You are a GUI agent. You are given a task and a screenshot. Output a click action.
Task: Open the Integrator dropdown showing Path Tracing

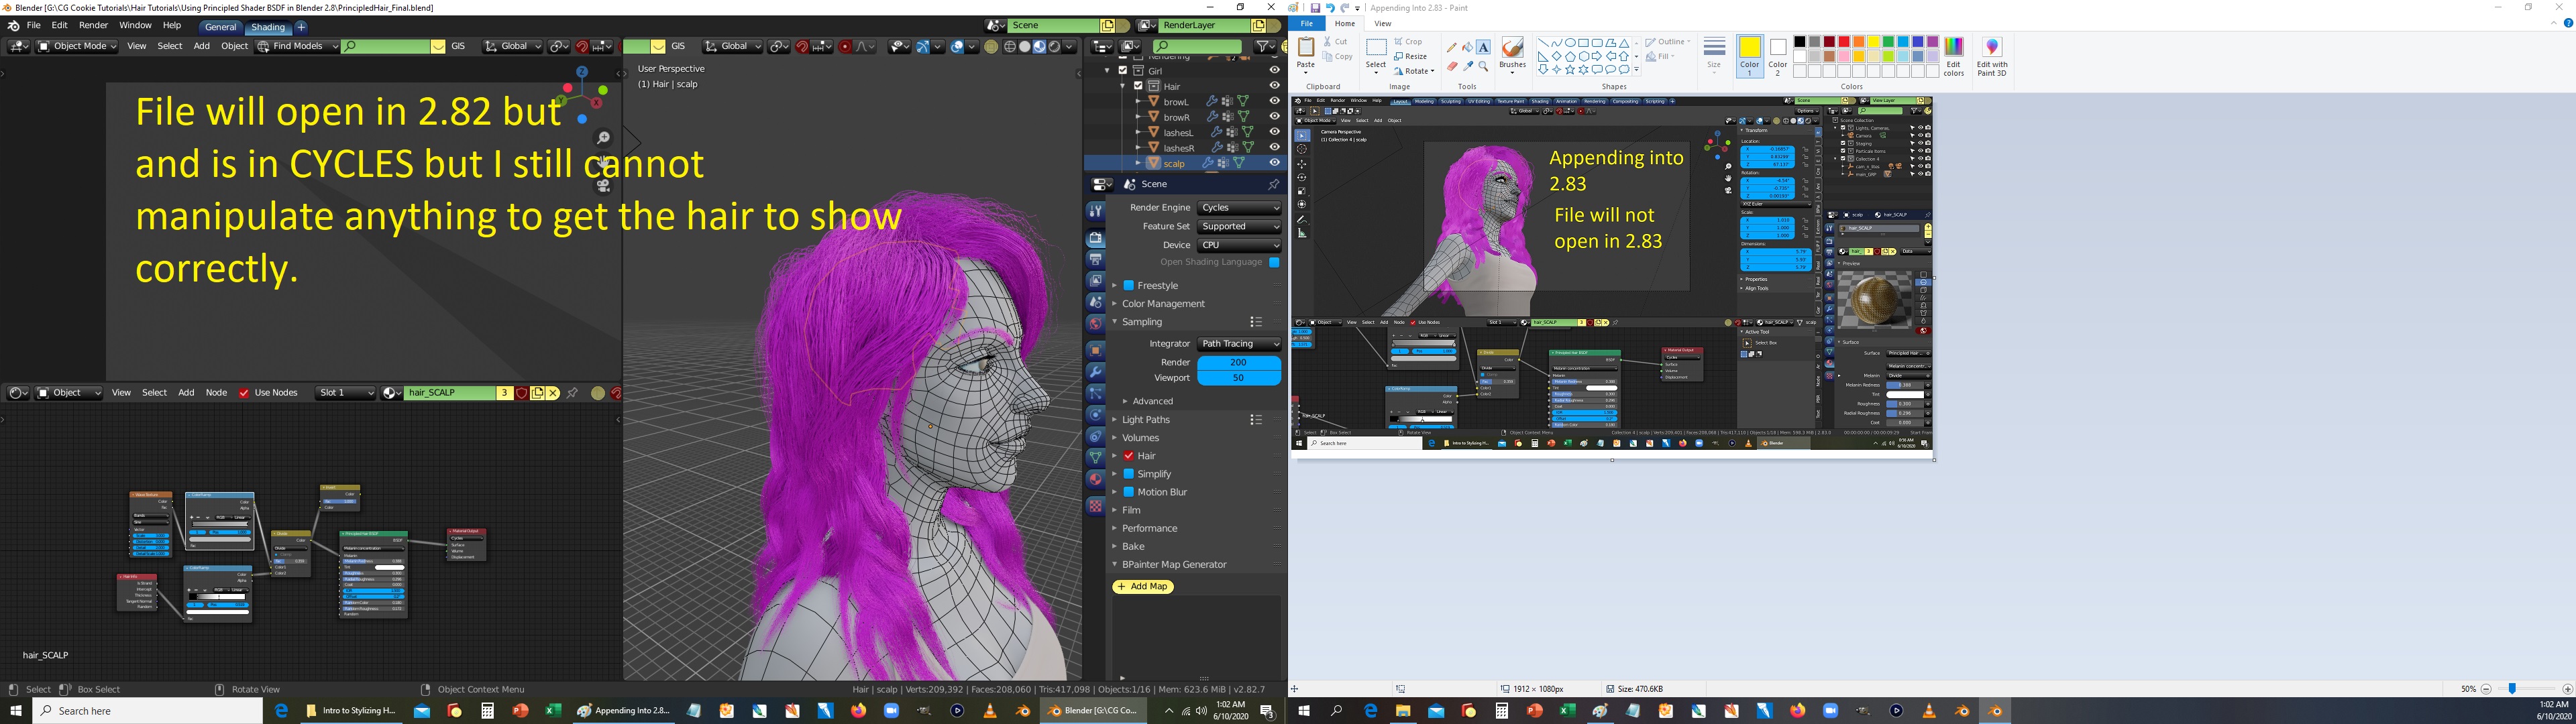tap(1239, 344)
